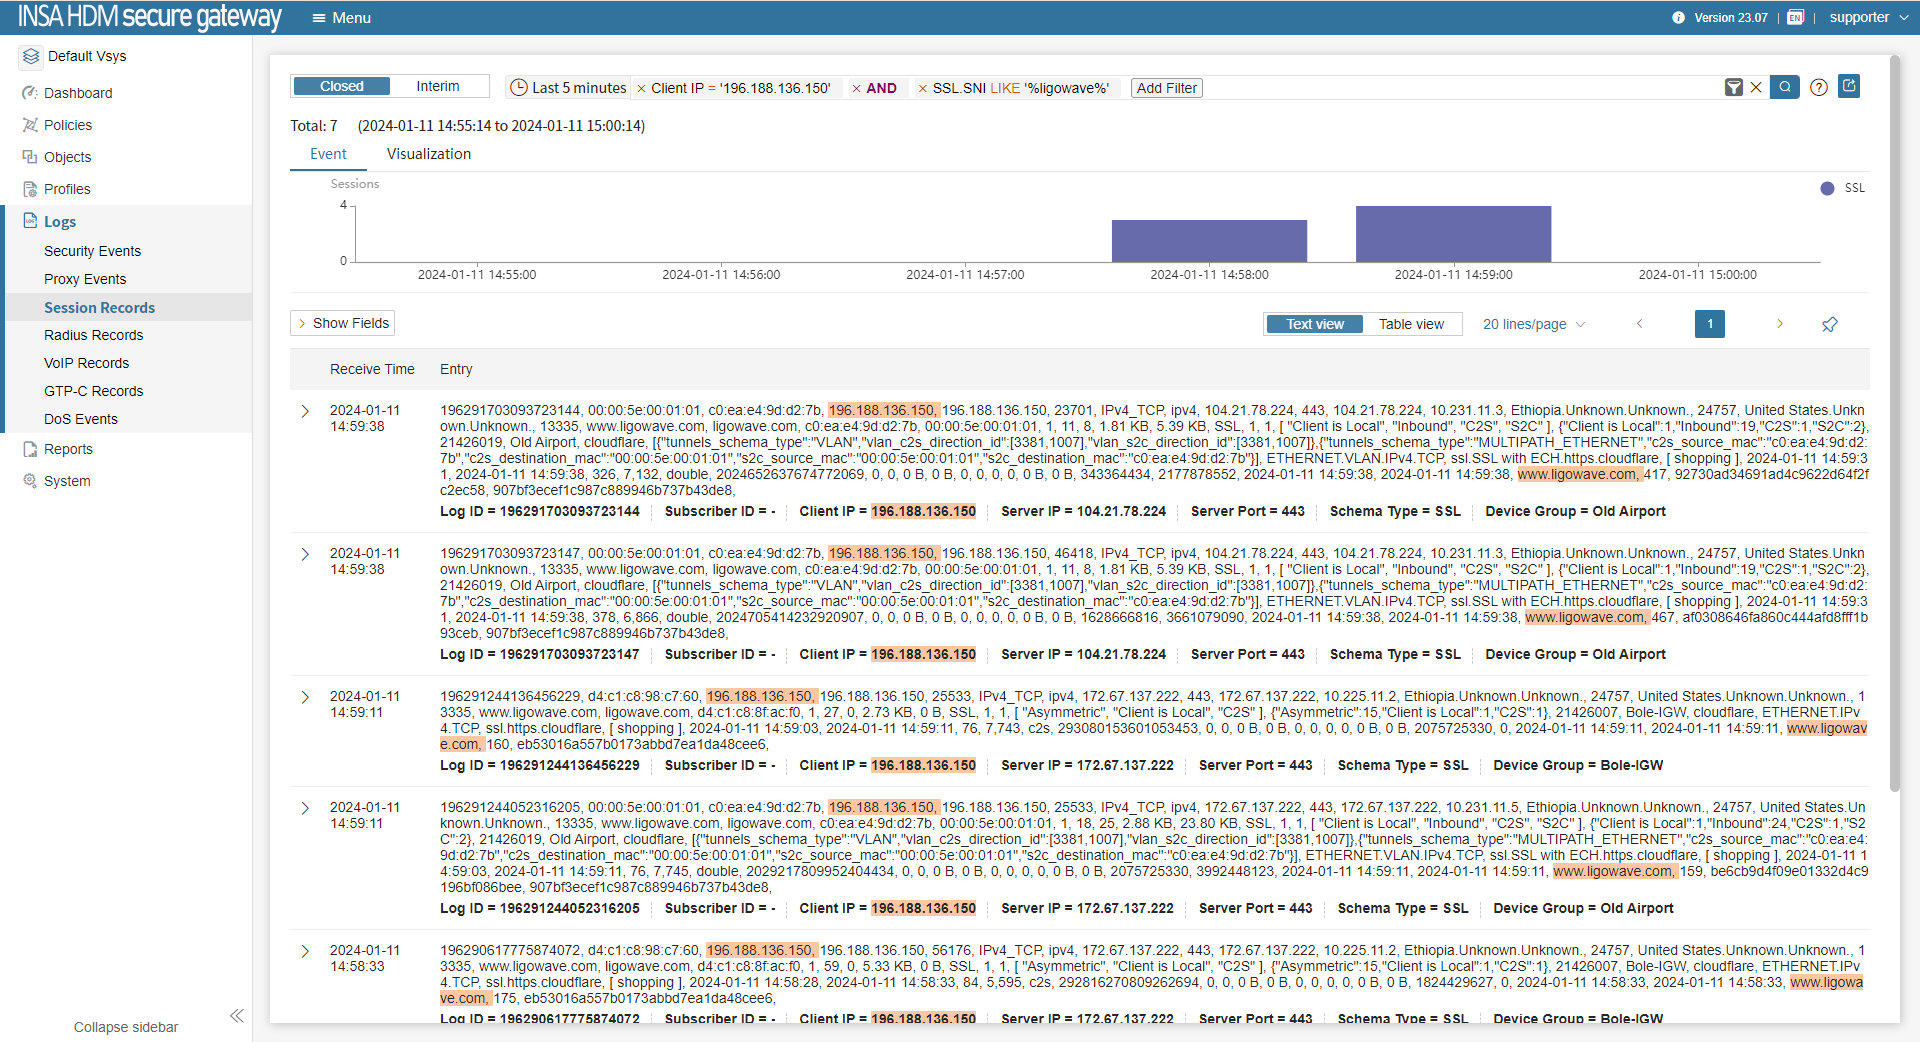Click the Add Filter button

click(x=1166, y=88)
